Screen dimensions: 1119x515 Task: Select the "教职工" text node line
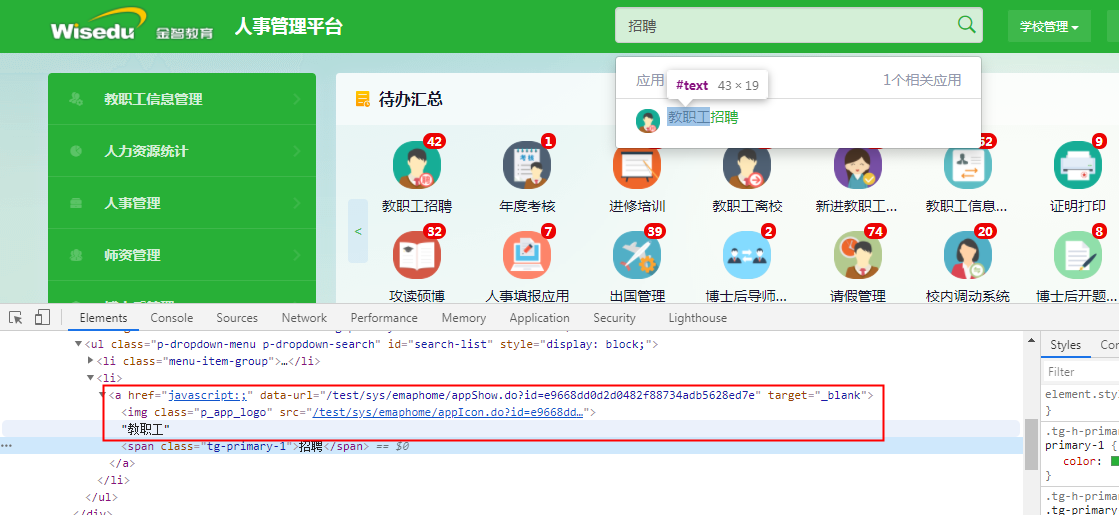point(145,429)
